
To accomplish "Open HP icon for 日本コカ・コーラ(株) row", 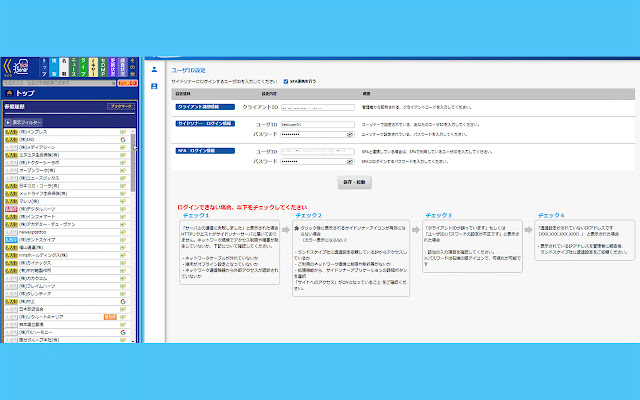I will (123, 186).
